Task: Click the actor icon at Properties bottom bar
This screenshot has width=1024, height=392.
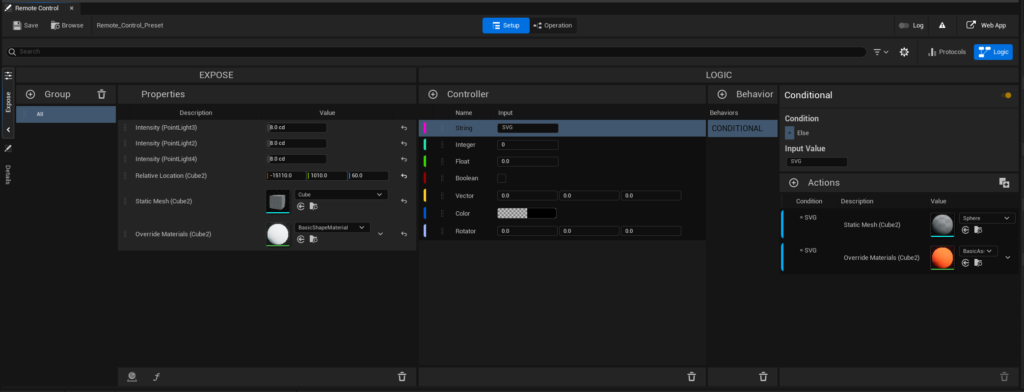Action: pos(132,376)
